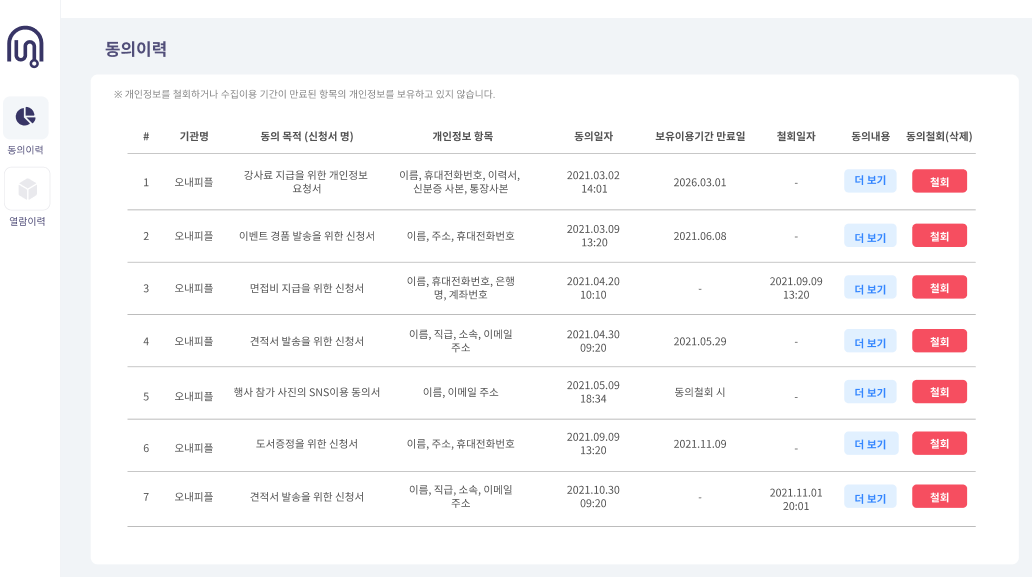Withdraw consent for 행사 참가 사진 SNS row
The image size is (1032, 577).
pyautogui.click(x=939, y=391)
